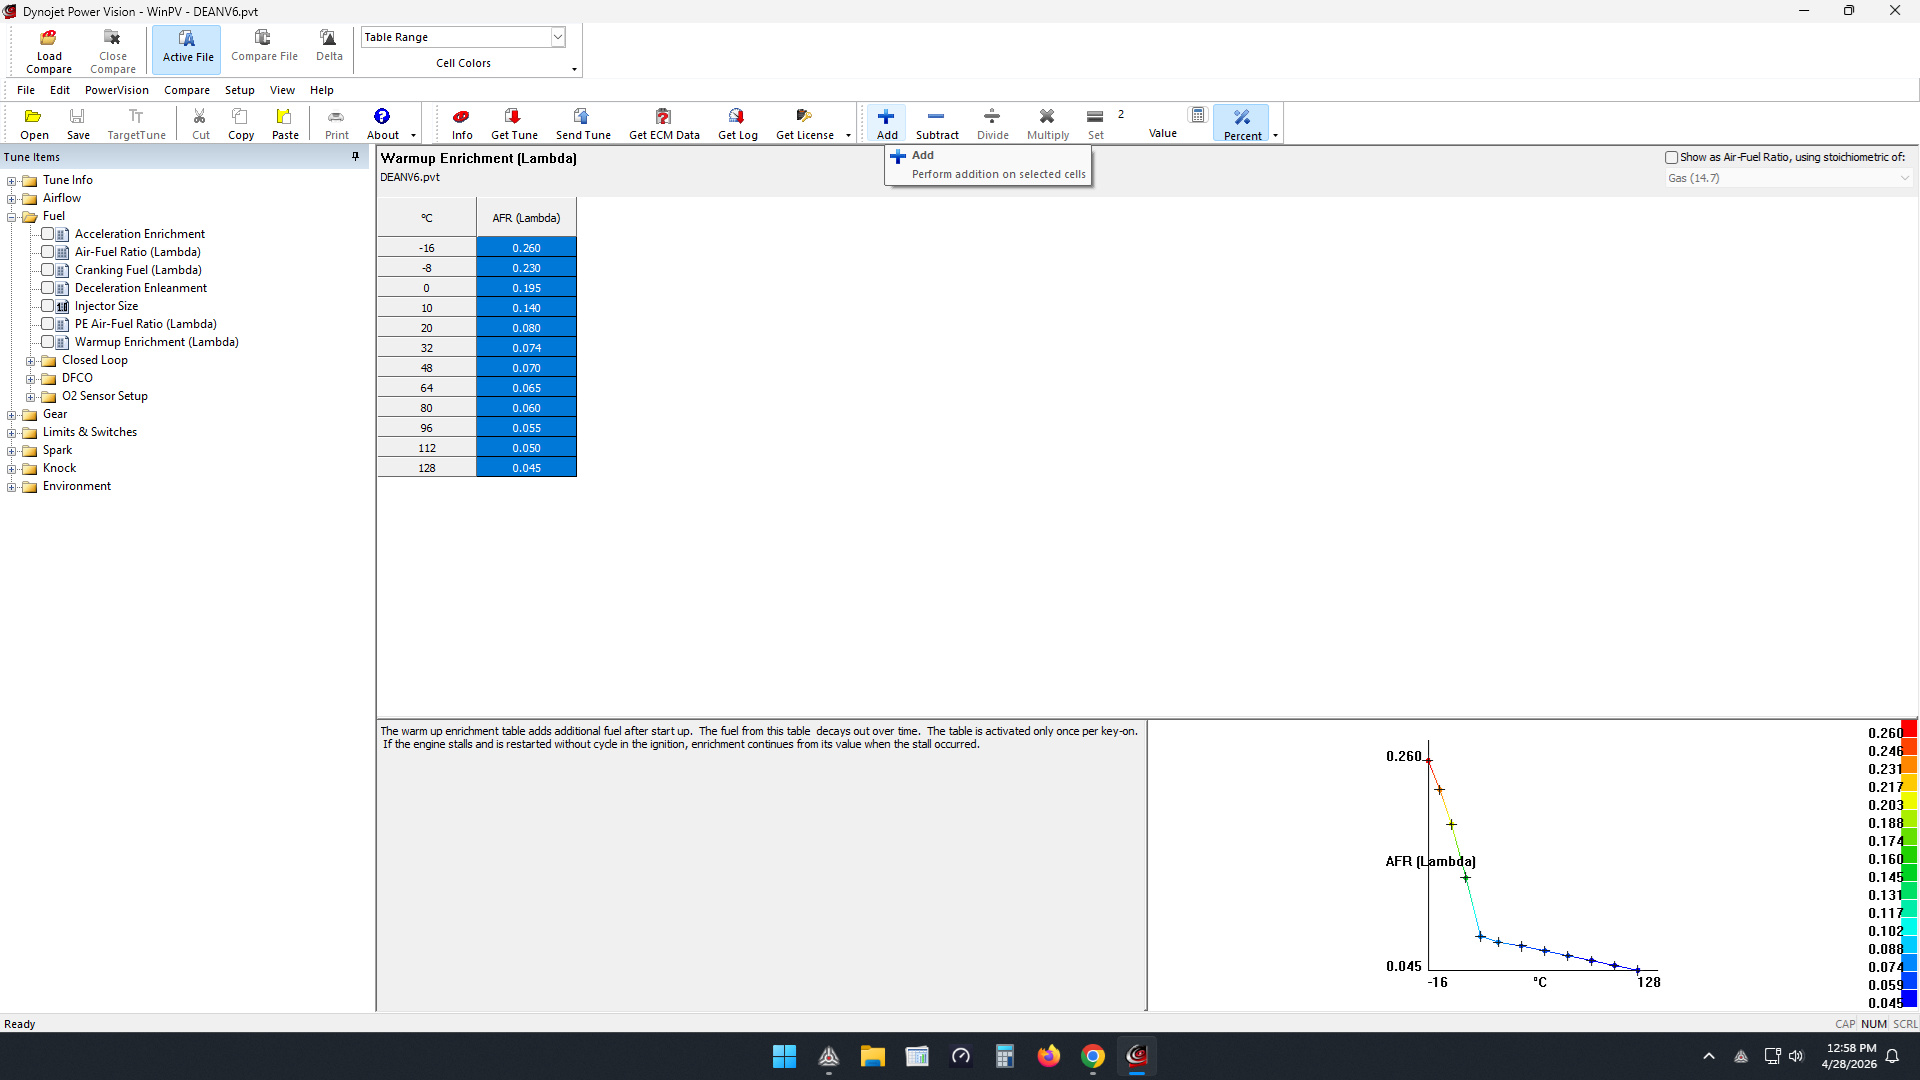
Task: Click the Active File button
Action: (187, 46)
